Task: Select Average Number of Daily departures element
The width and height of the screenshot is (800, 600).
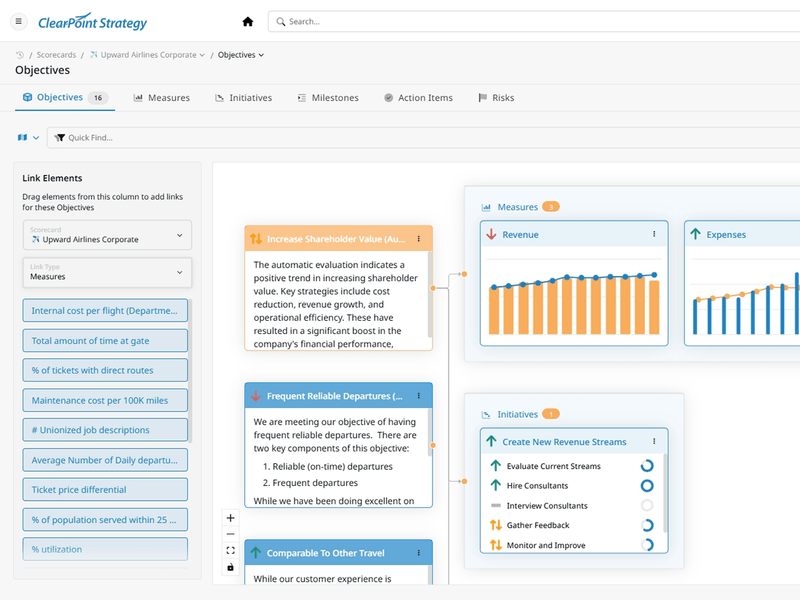Action: click(x=105, y=460)
